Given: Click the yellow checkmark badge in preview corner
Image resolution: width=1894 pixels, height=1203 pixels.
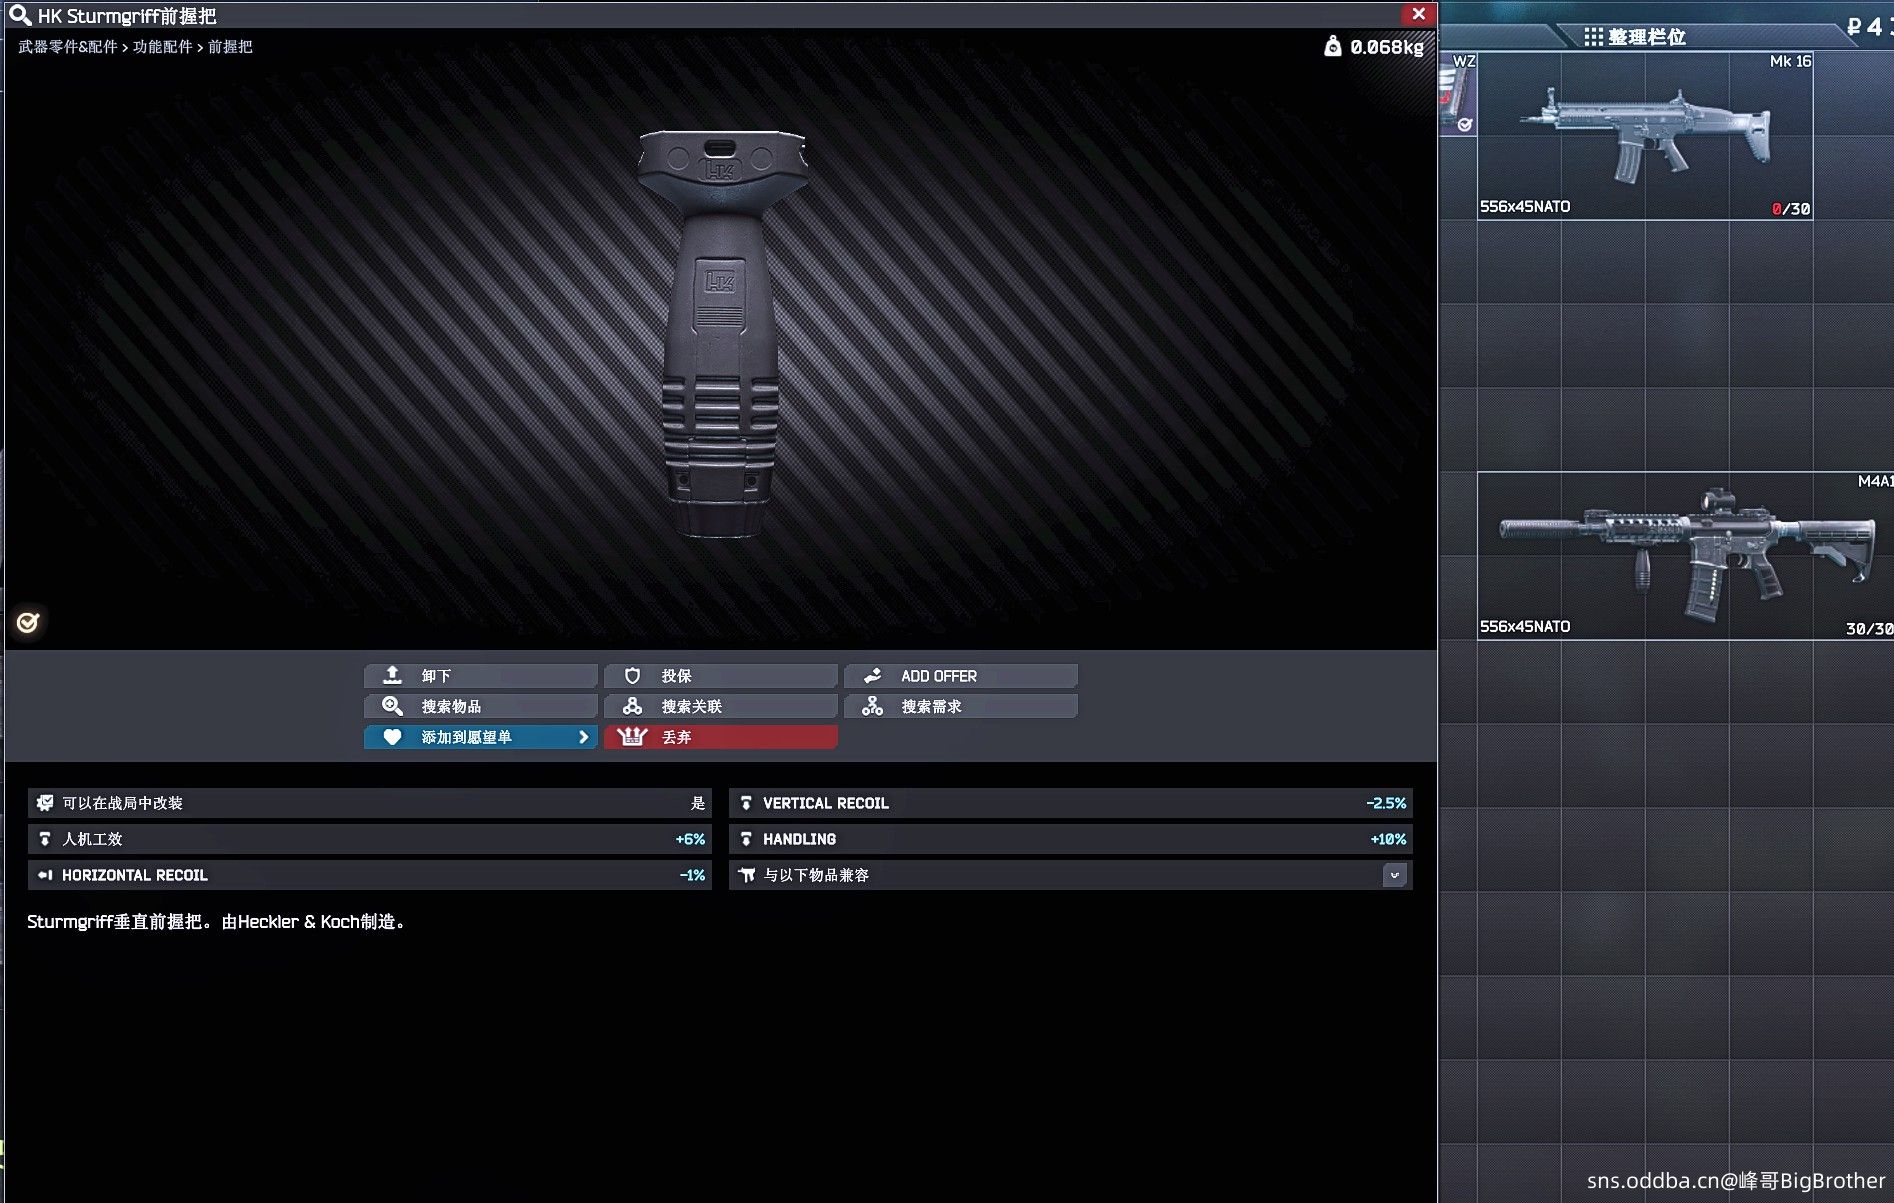Looking at the screenshot, I should [28, 622].
